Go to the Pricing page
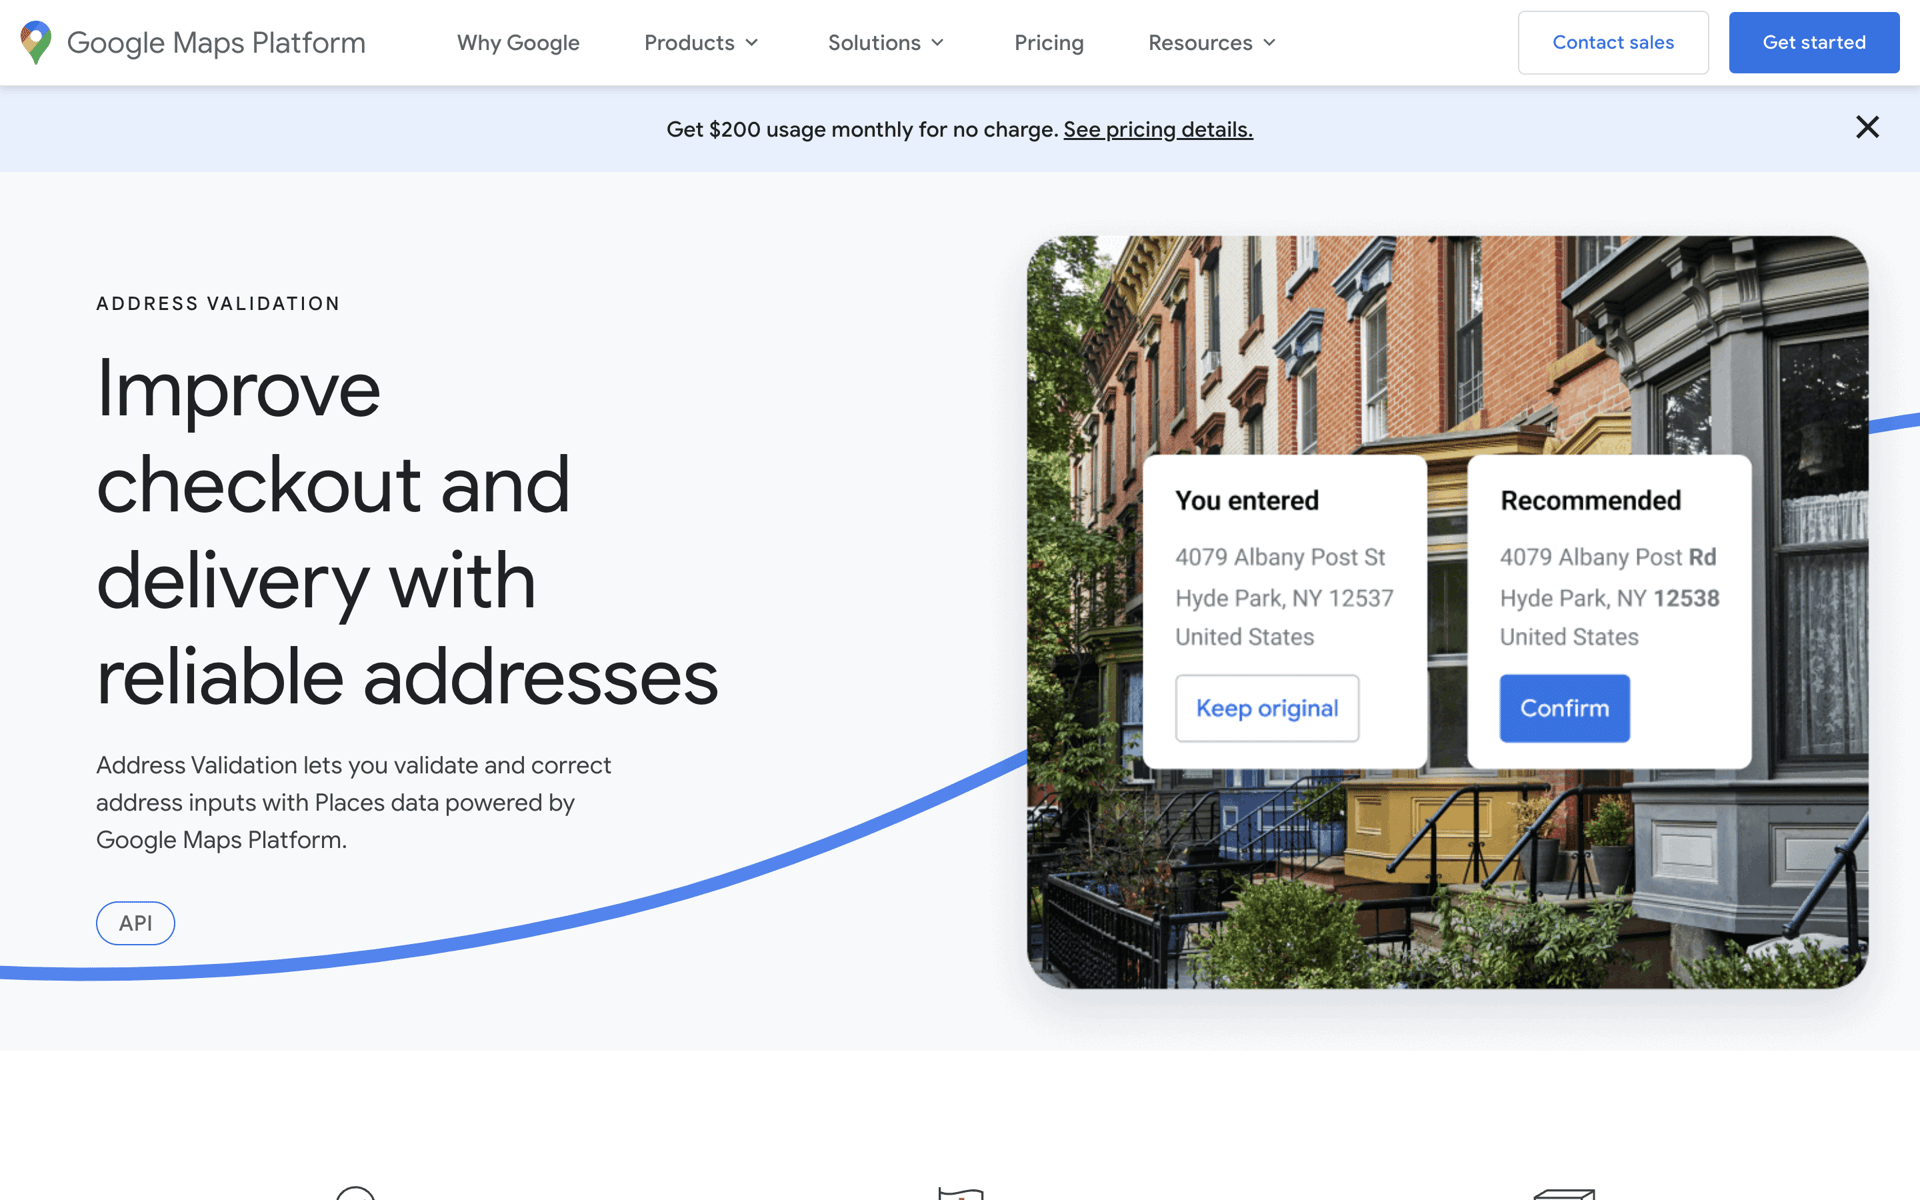Image resolution: width=1920 pixels, height=1200 pixels. pos(1049,42)
